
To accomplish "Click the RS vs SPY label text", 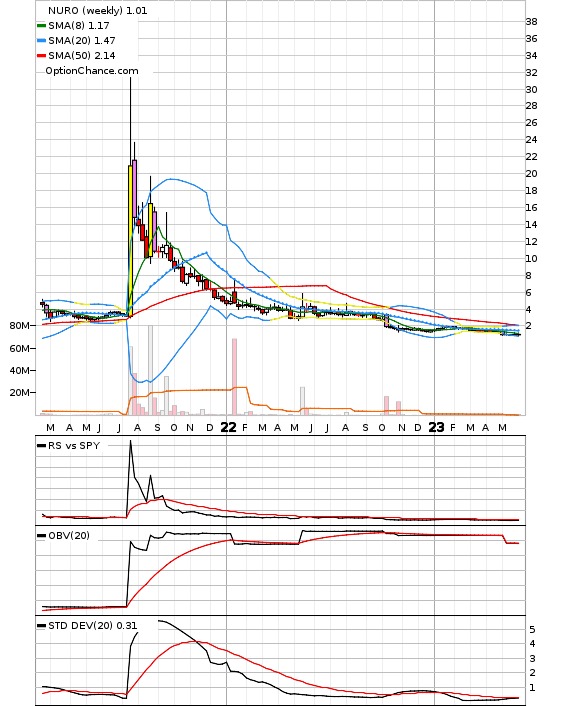I will point(74,446).
